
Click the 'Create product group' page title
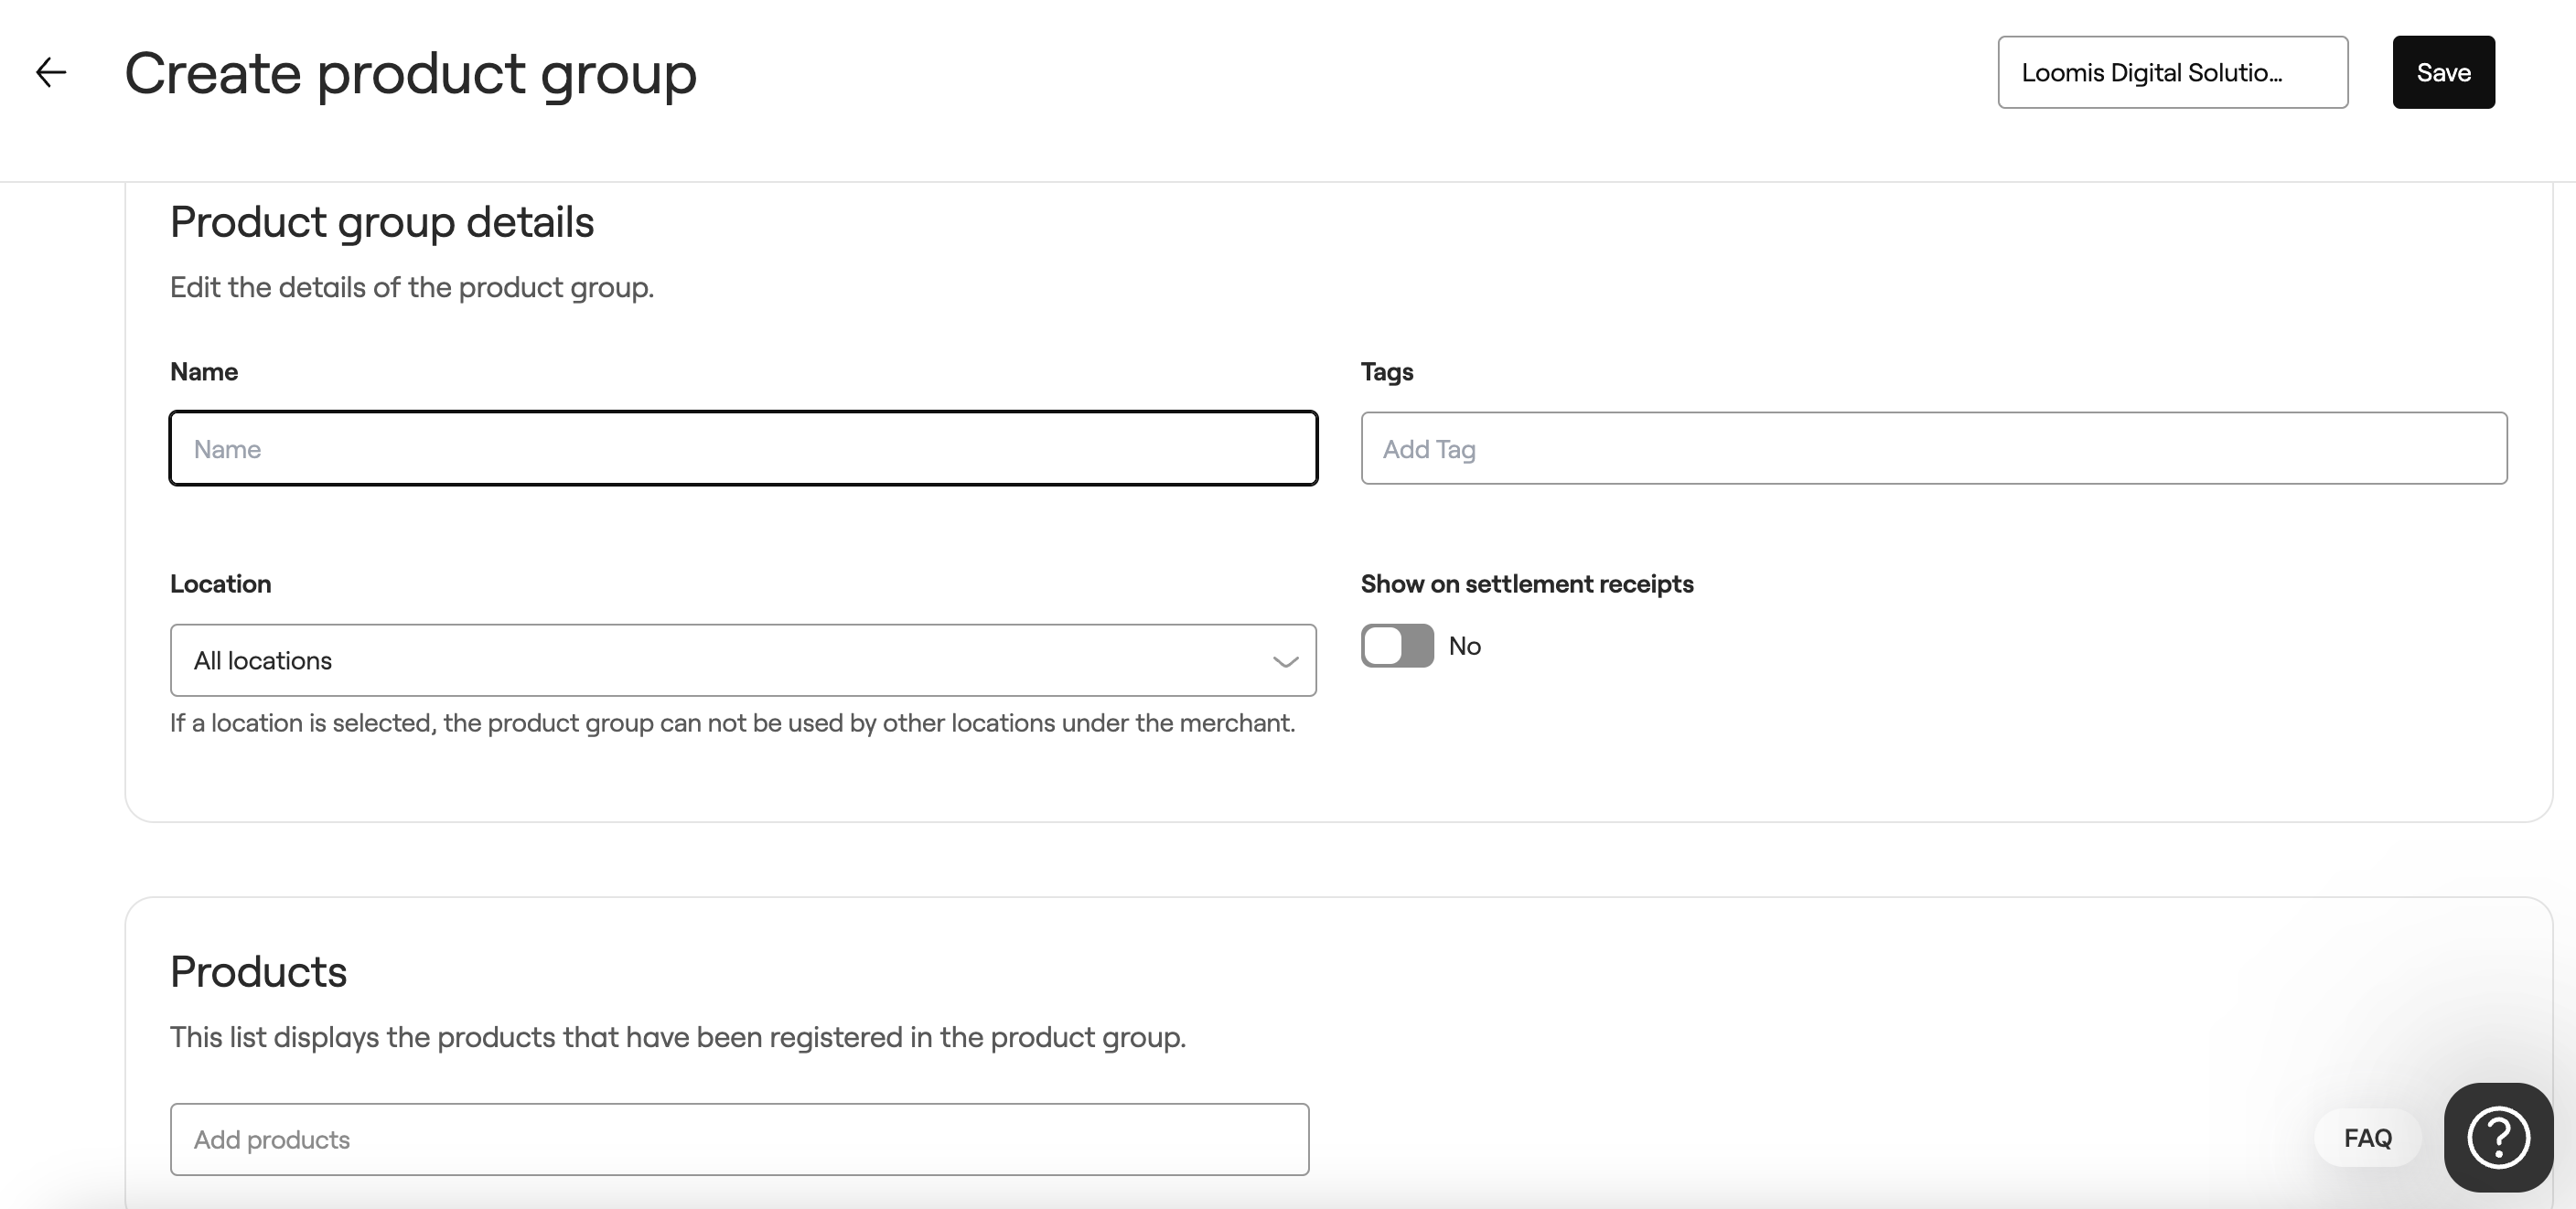(410, 73)
